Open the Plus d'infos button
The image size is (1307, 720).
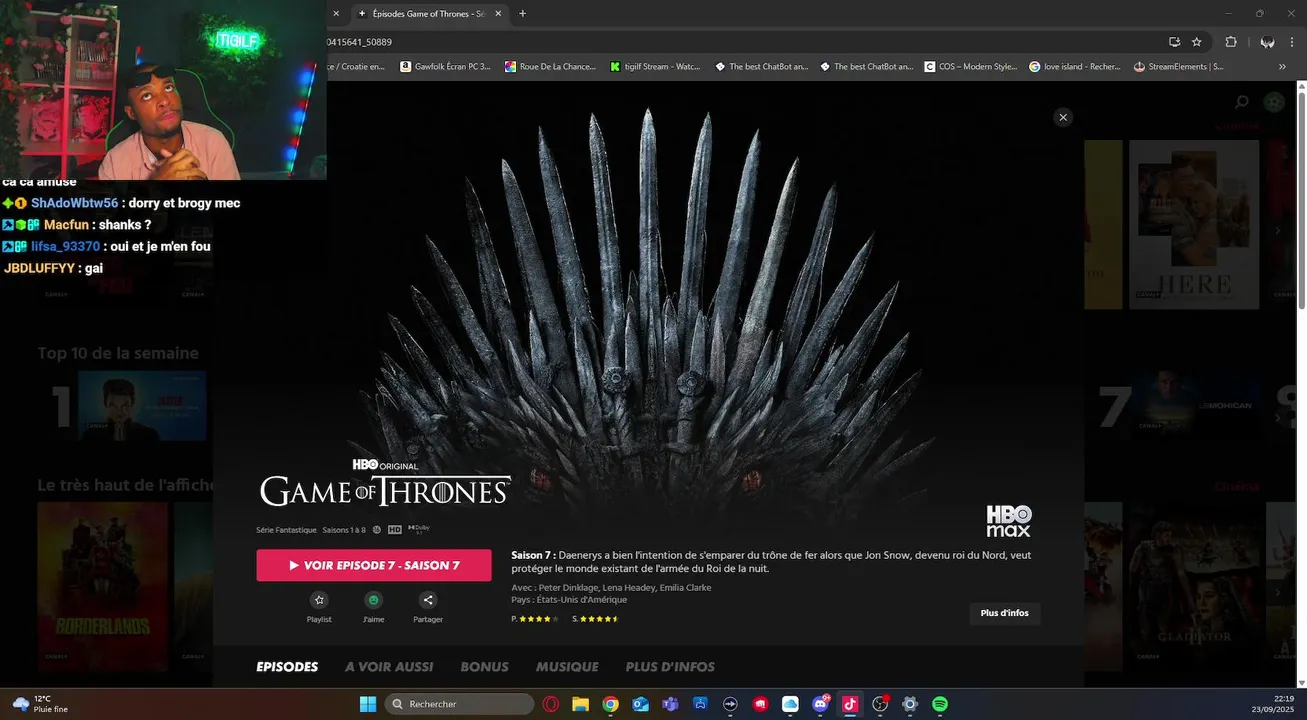[1005, 613]
